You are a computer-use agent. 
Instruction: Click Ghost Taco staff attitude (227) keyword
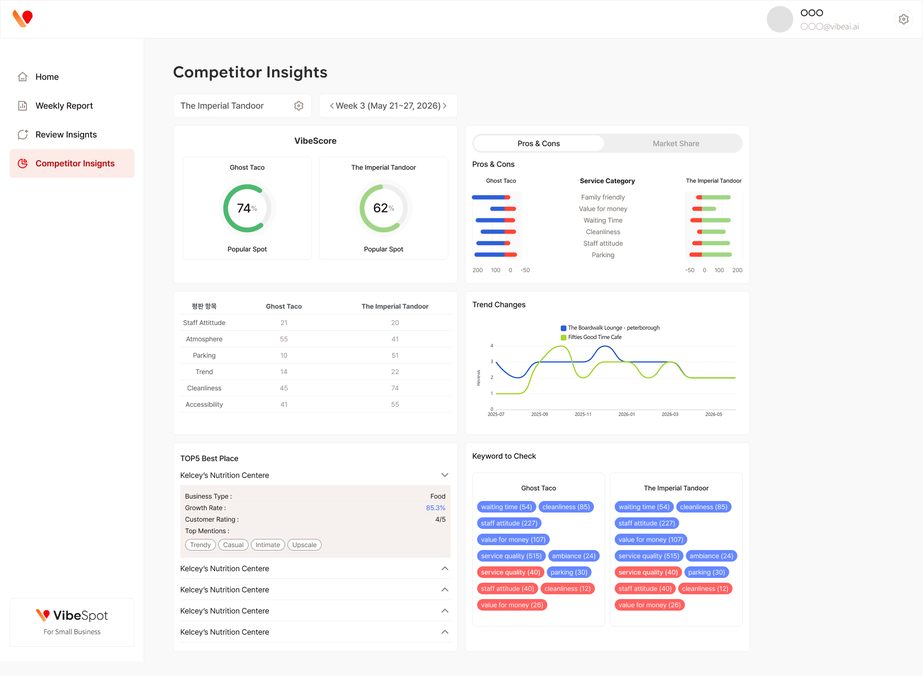coord(509,523)
